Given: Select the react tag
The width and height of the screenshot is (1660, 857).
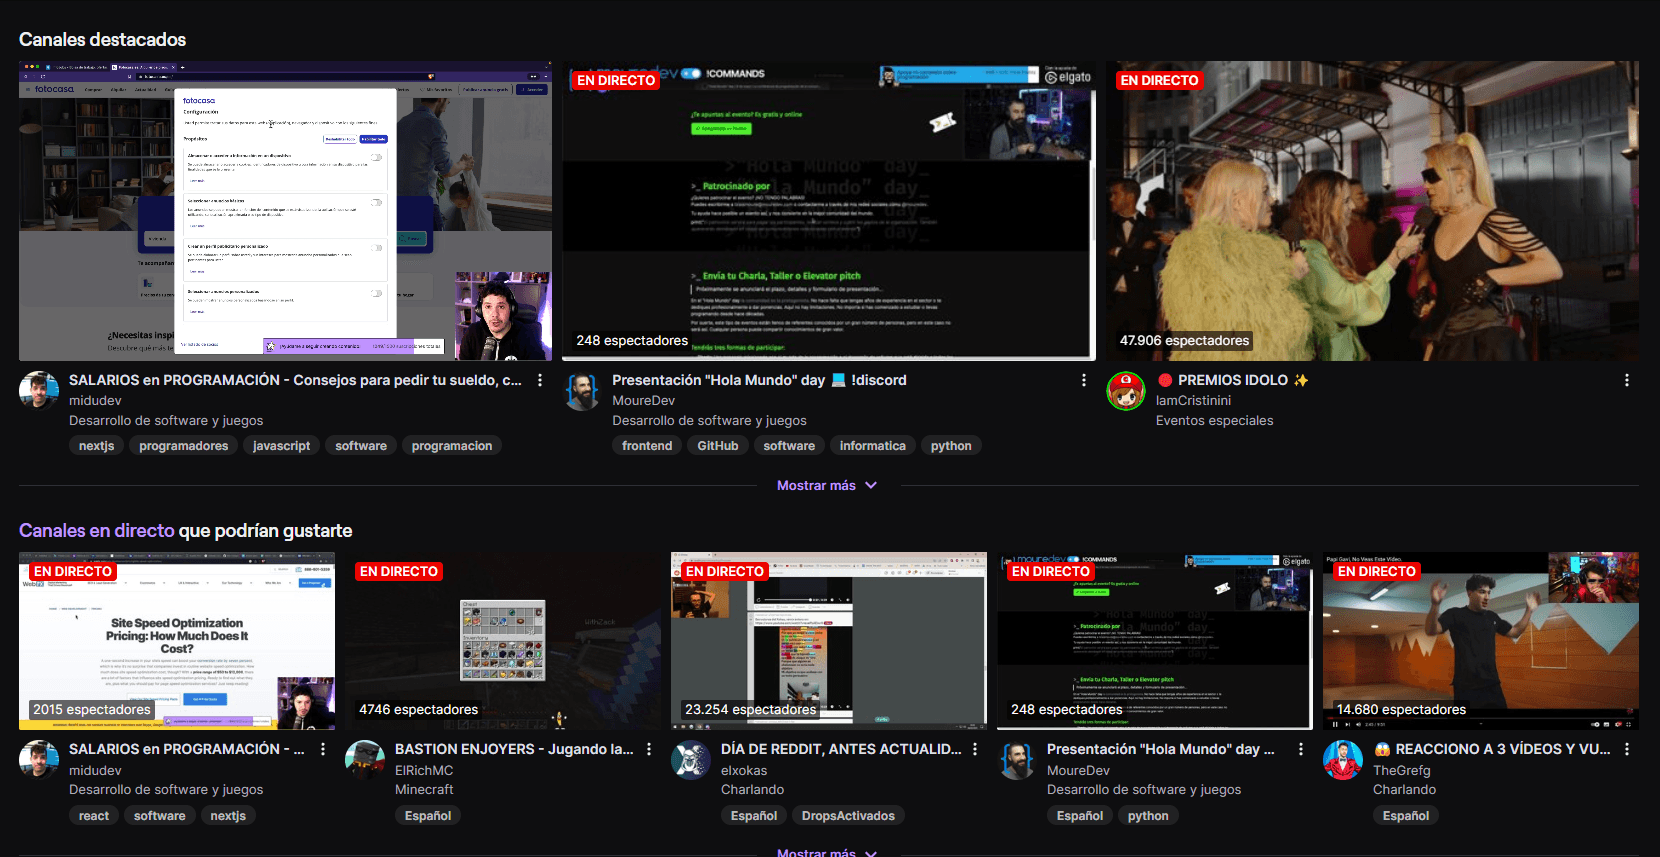Looking at the screenshot, I should tap(94, 816).
